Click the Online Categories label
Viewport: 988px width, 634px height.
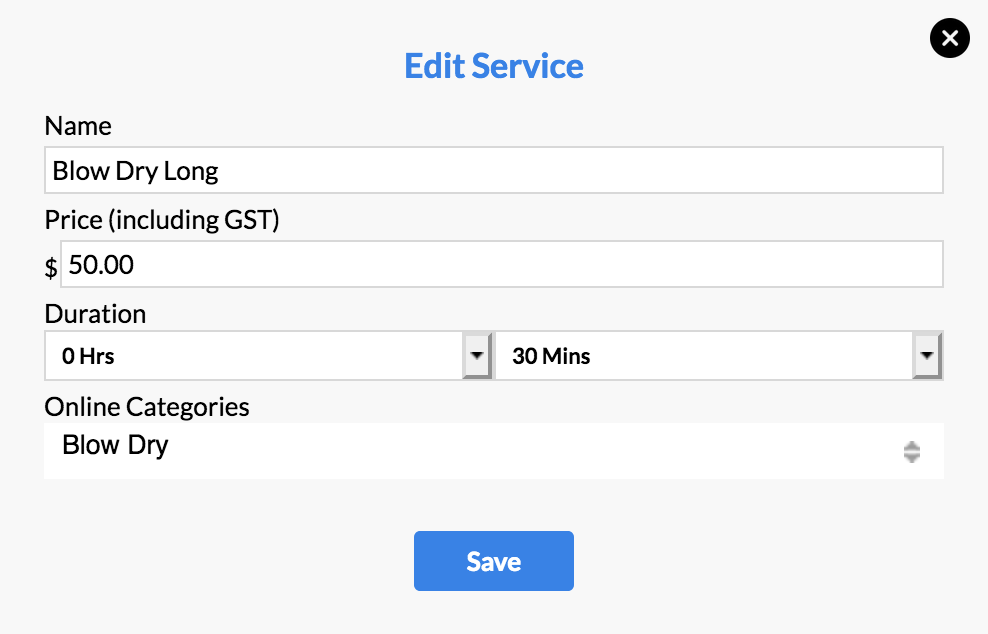point(147,407)
